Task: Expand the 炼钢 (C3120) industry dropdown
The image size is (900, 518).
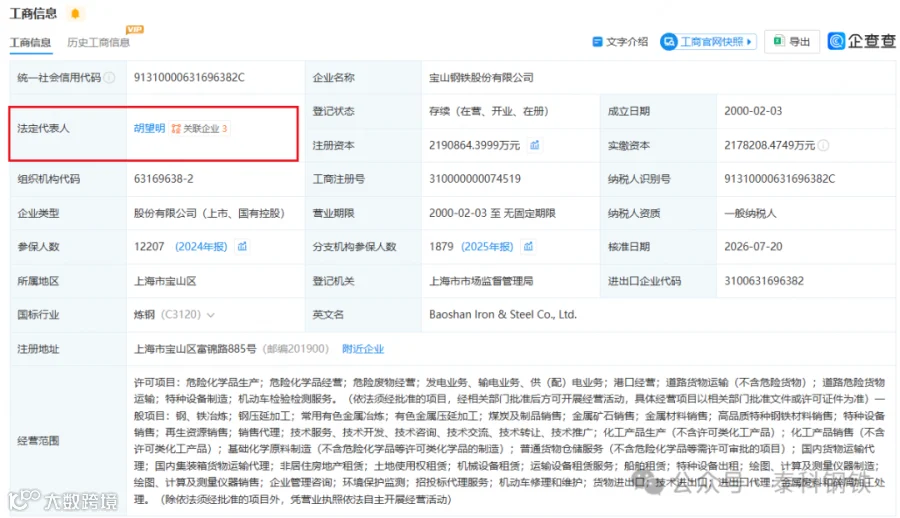Action: (211, 315)
